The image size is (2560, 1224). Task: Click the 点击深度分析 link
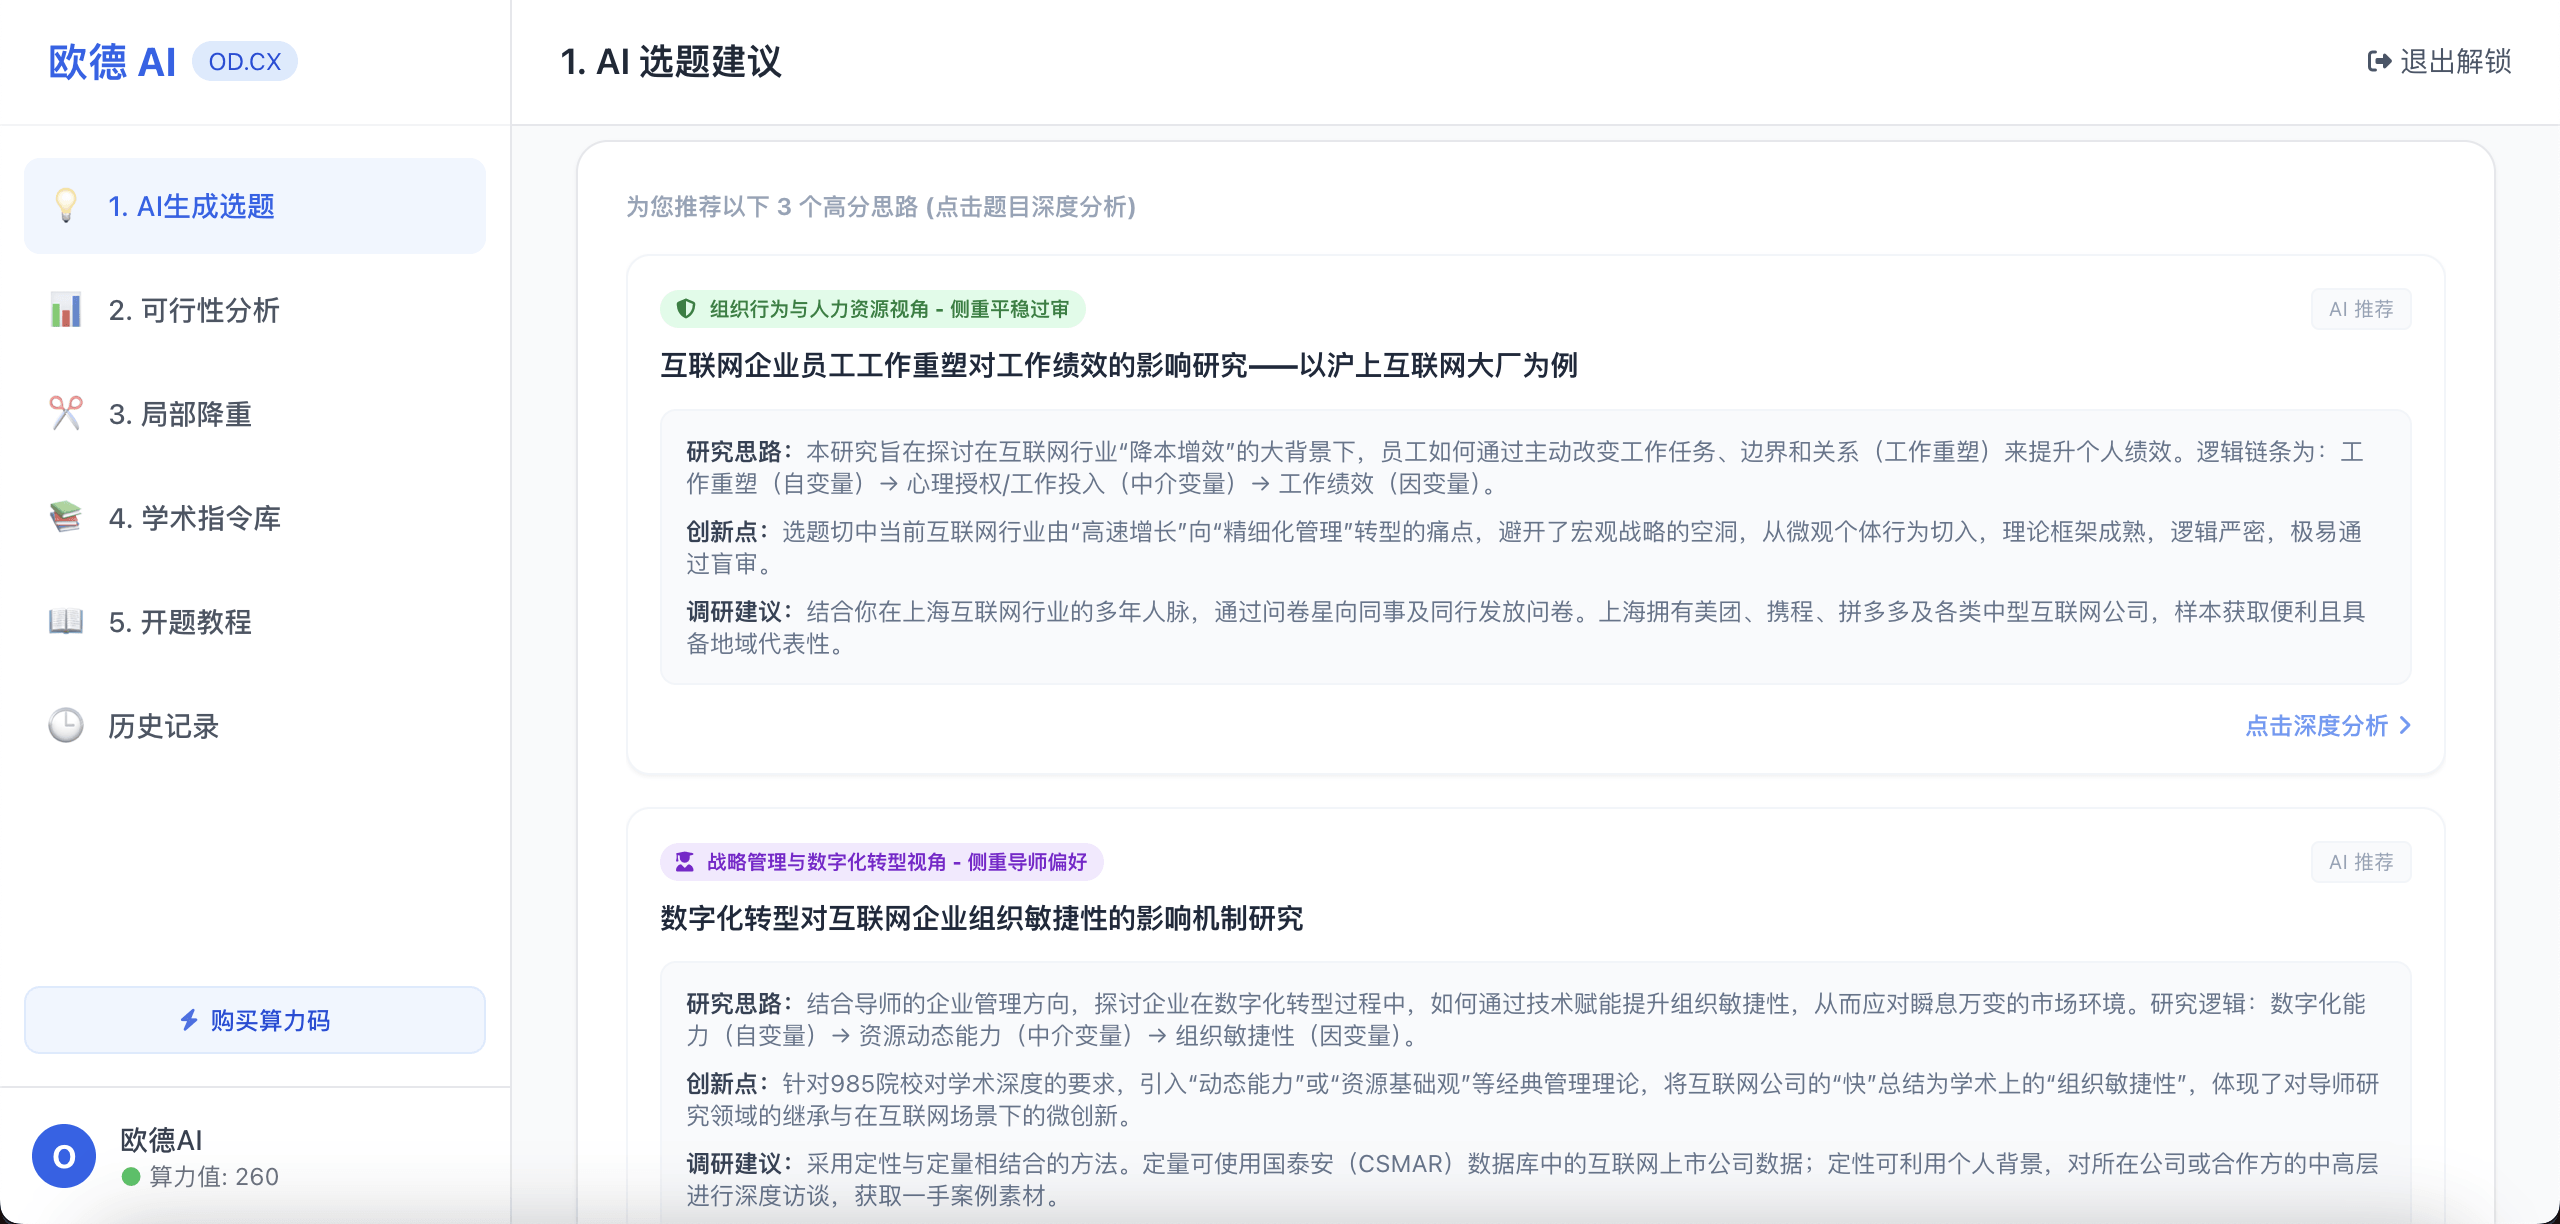[x=2315, y=726]
